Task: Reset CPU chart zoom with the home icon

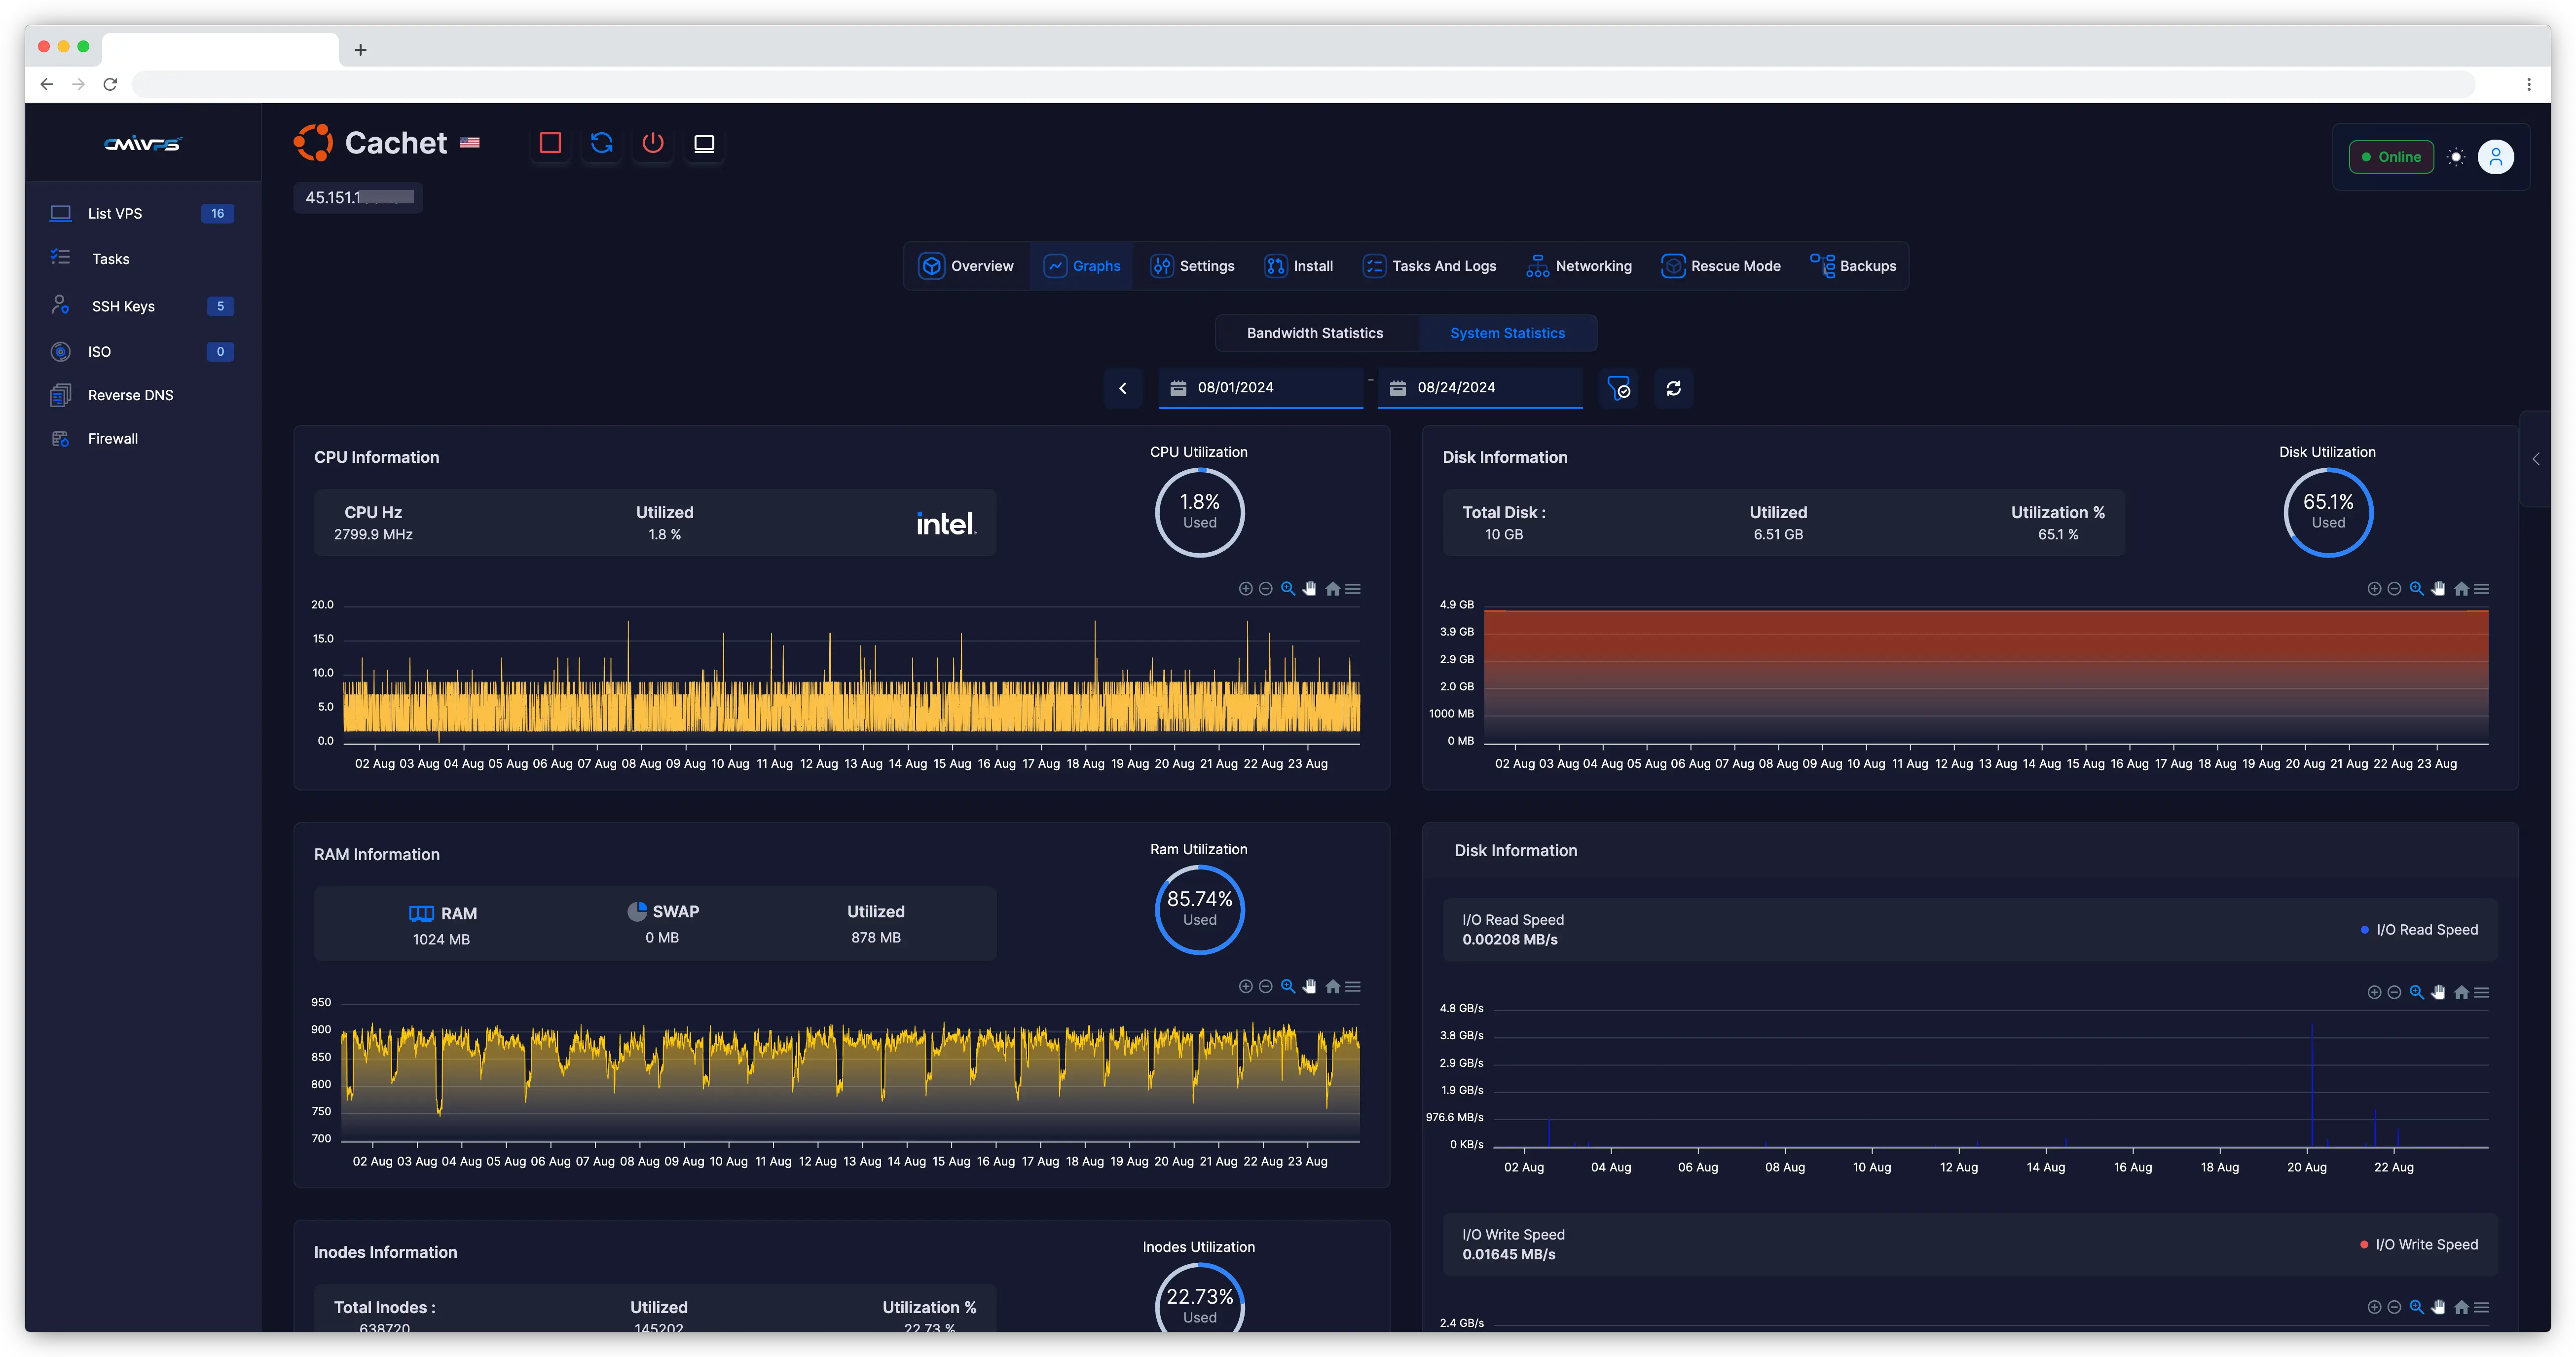Action: [1332, 588]
